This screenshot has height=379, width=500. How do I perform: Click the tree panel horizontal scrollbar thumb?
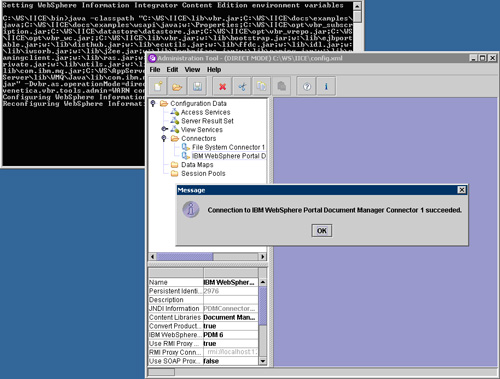185,257
